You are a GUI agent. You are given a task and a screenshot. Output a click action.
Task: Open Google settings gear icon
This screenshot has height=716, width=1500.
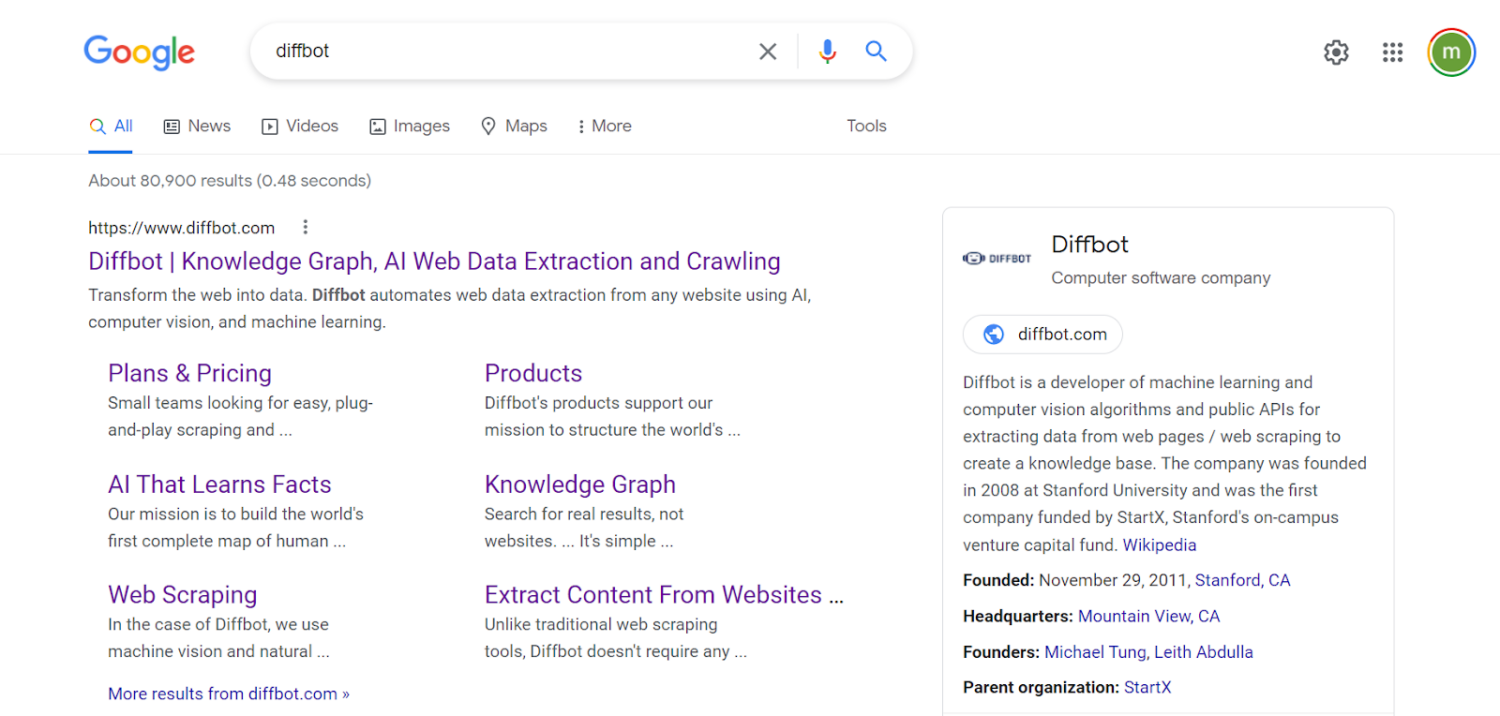1336,52
